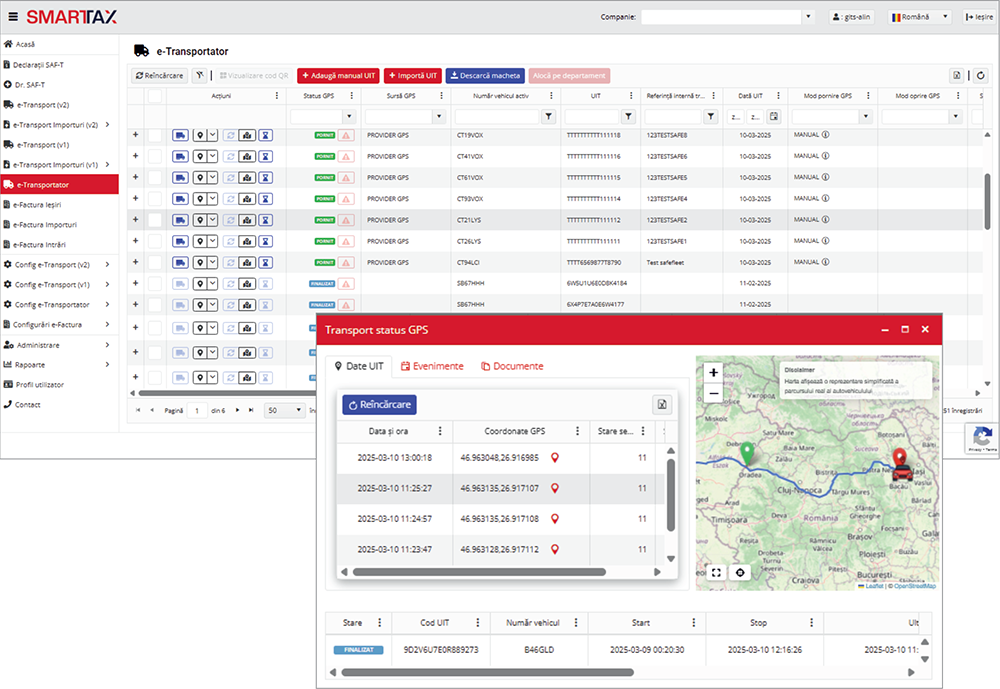Zoom in on the GPS route map
The height and width of the screenshot is (689, 1000).
(x=713, y=372)
